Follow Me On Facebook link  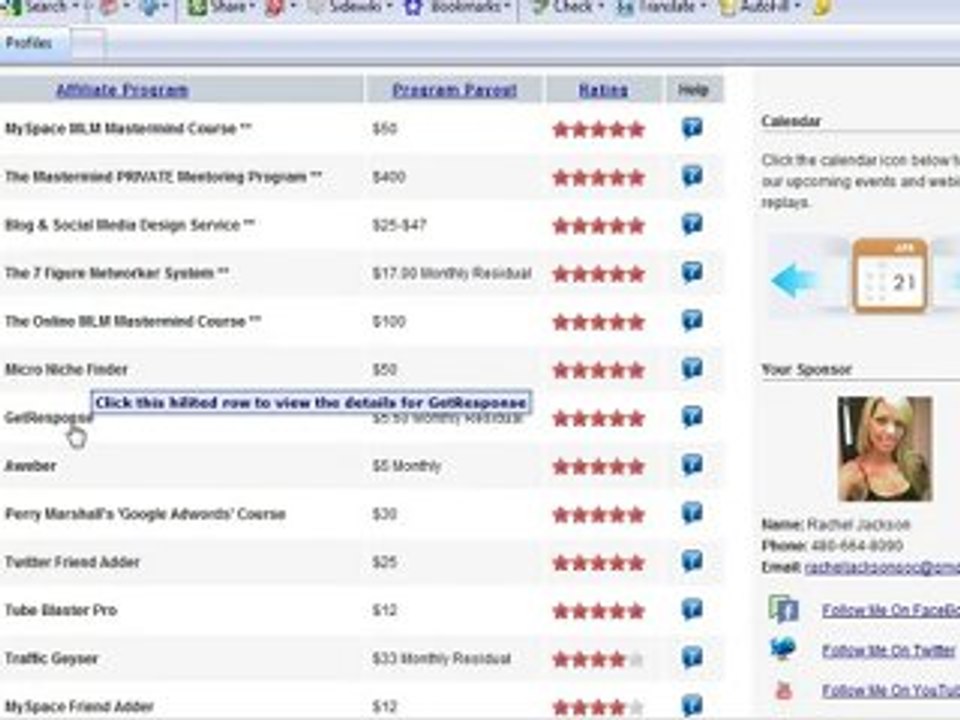pos(891,610)
